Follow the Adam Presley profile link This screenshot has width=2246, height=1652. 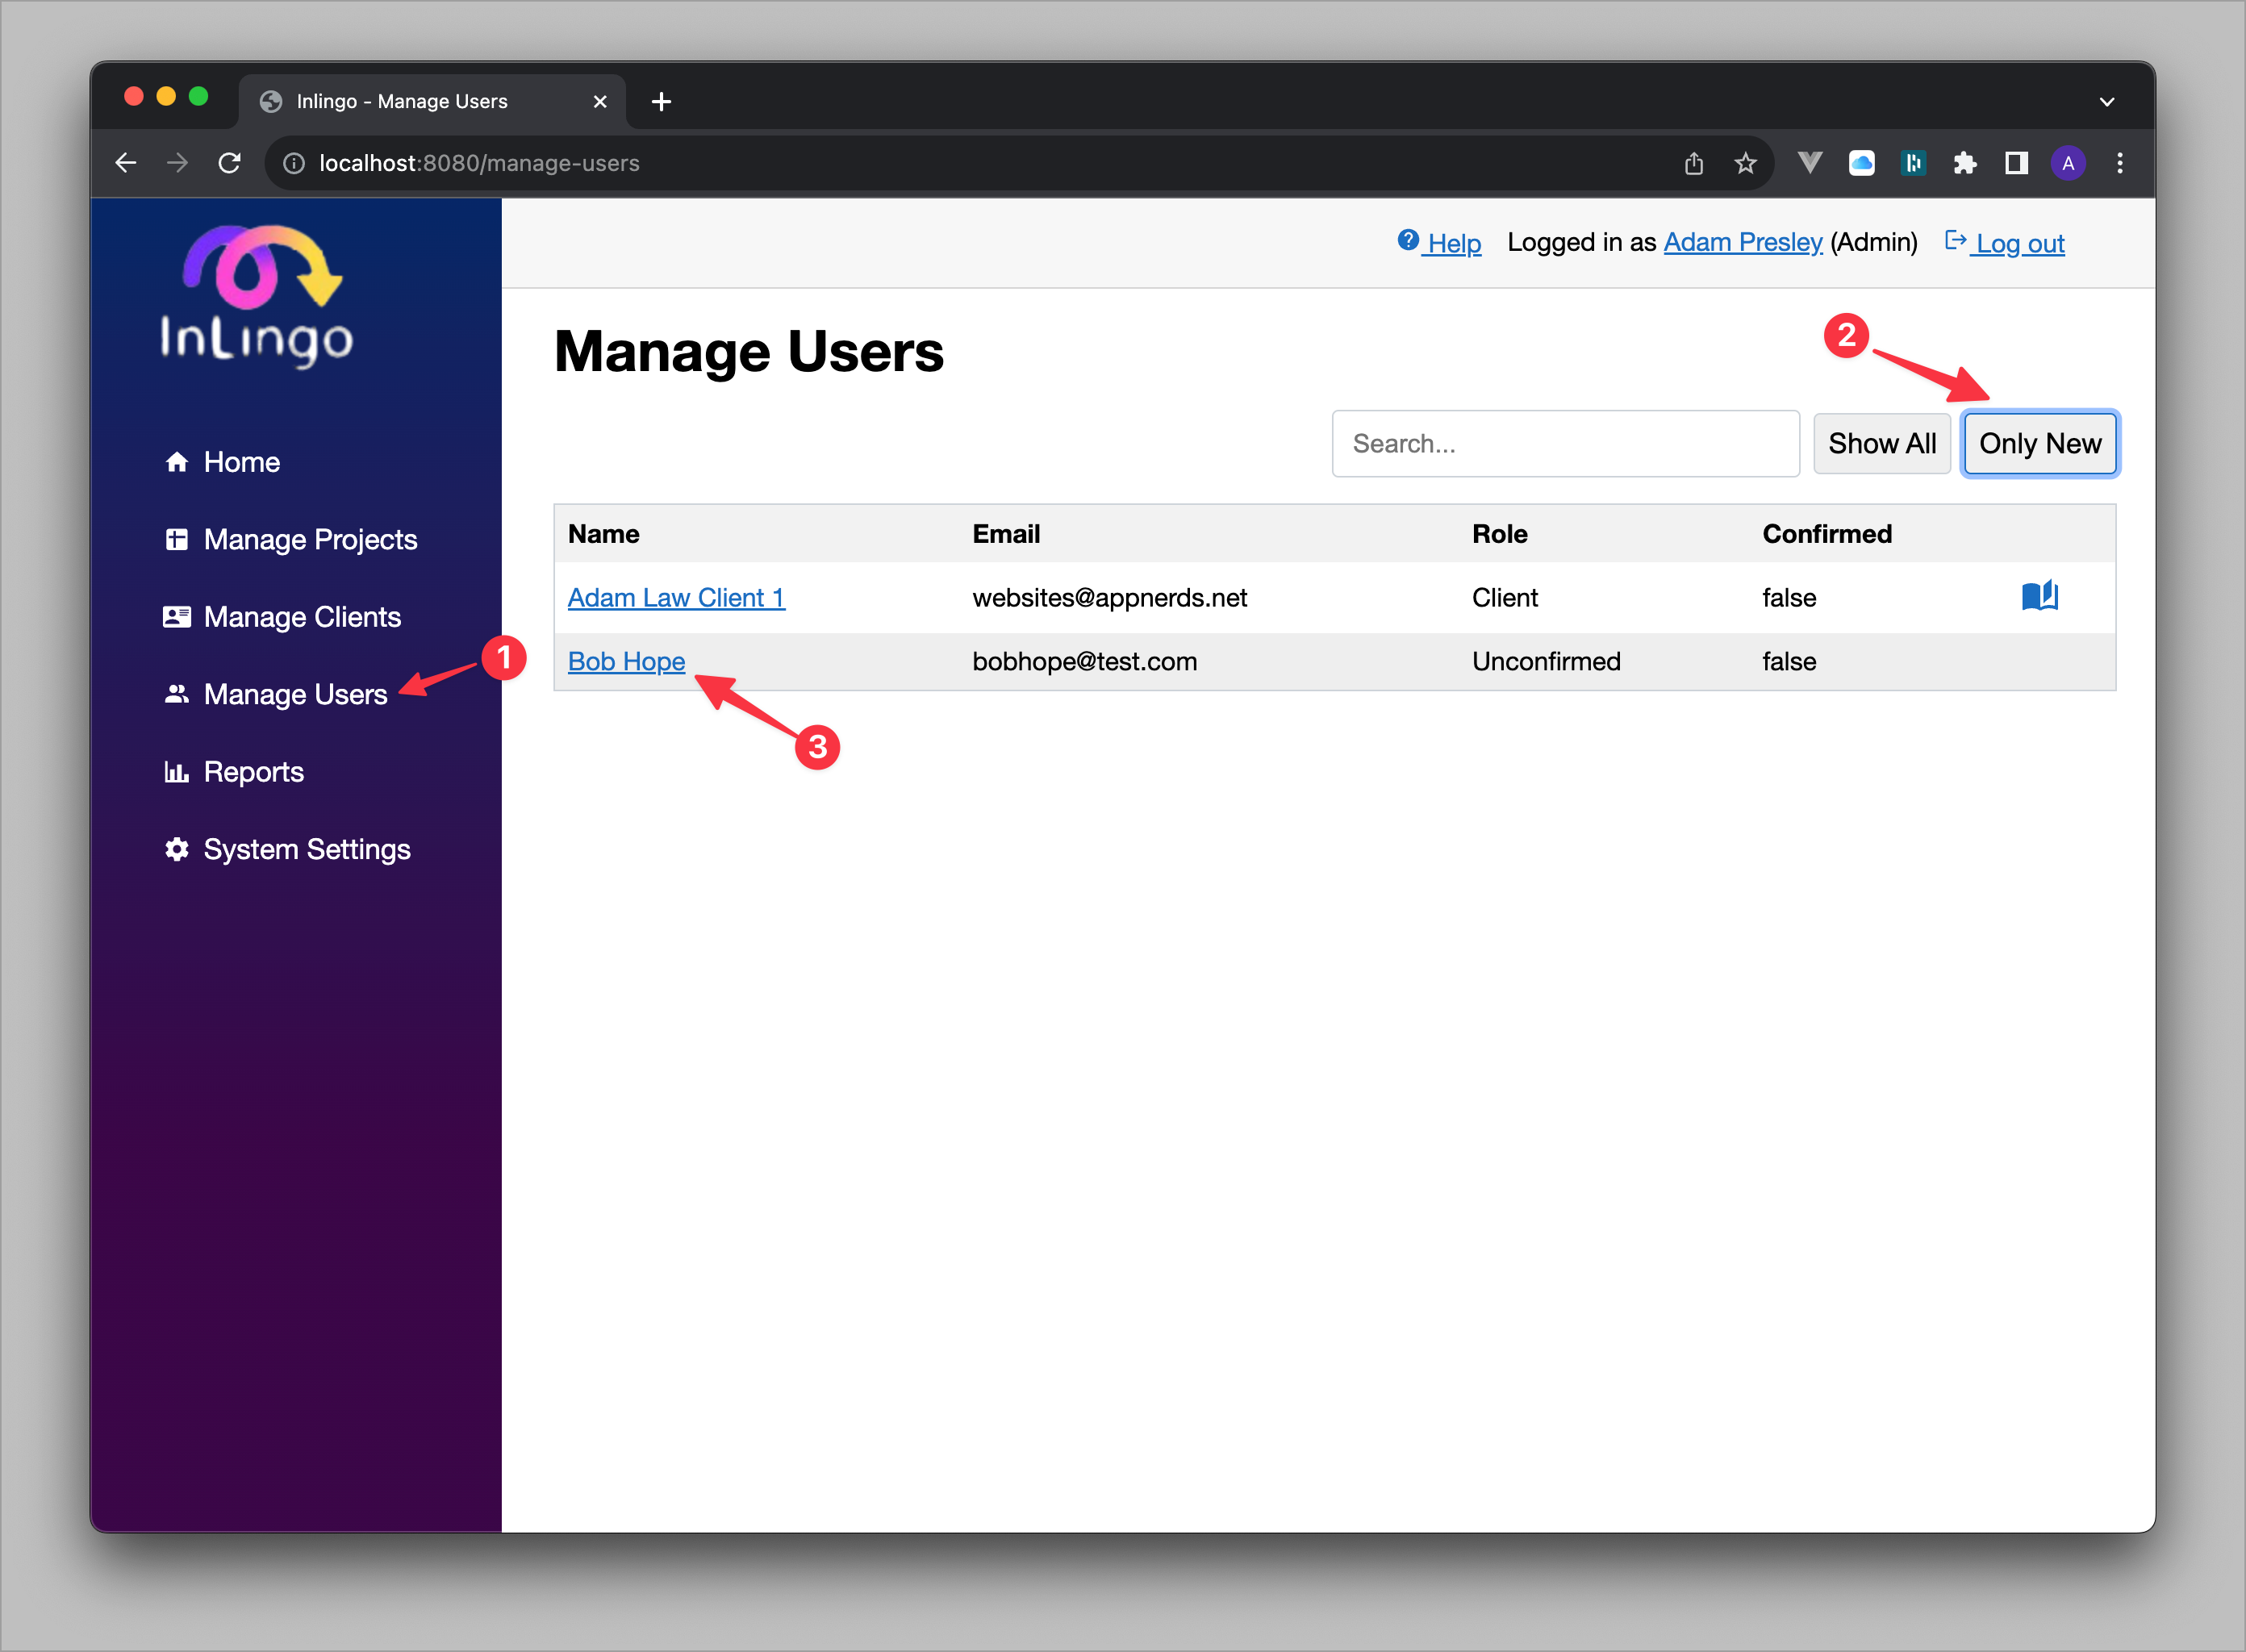pos(1742,242)
